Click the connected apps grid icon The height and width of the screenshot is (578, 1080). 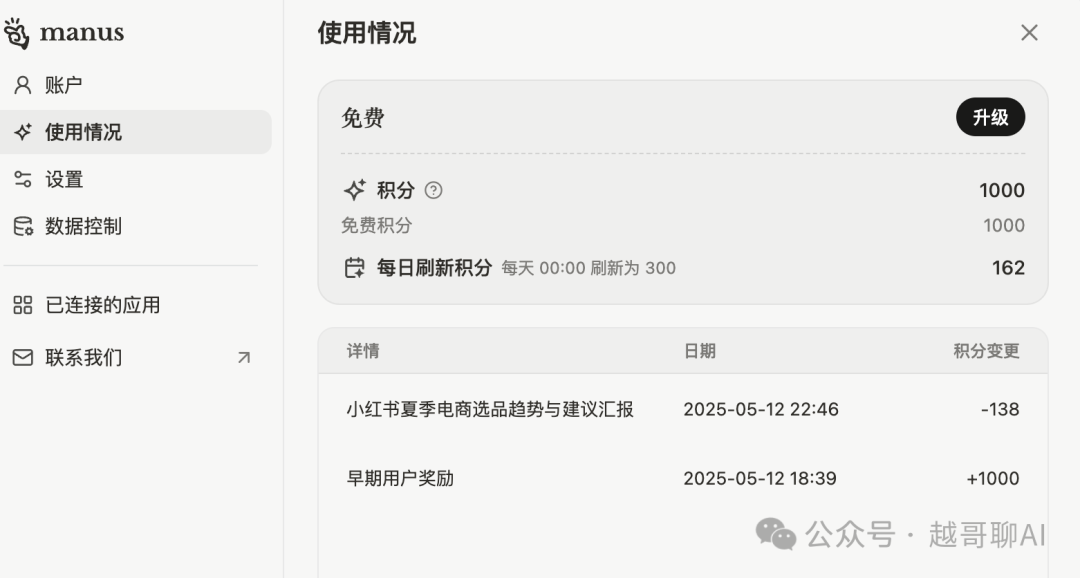pyautogui.click(x=23, y=305)
